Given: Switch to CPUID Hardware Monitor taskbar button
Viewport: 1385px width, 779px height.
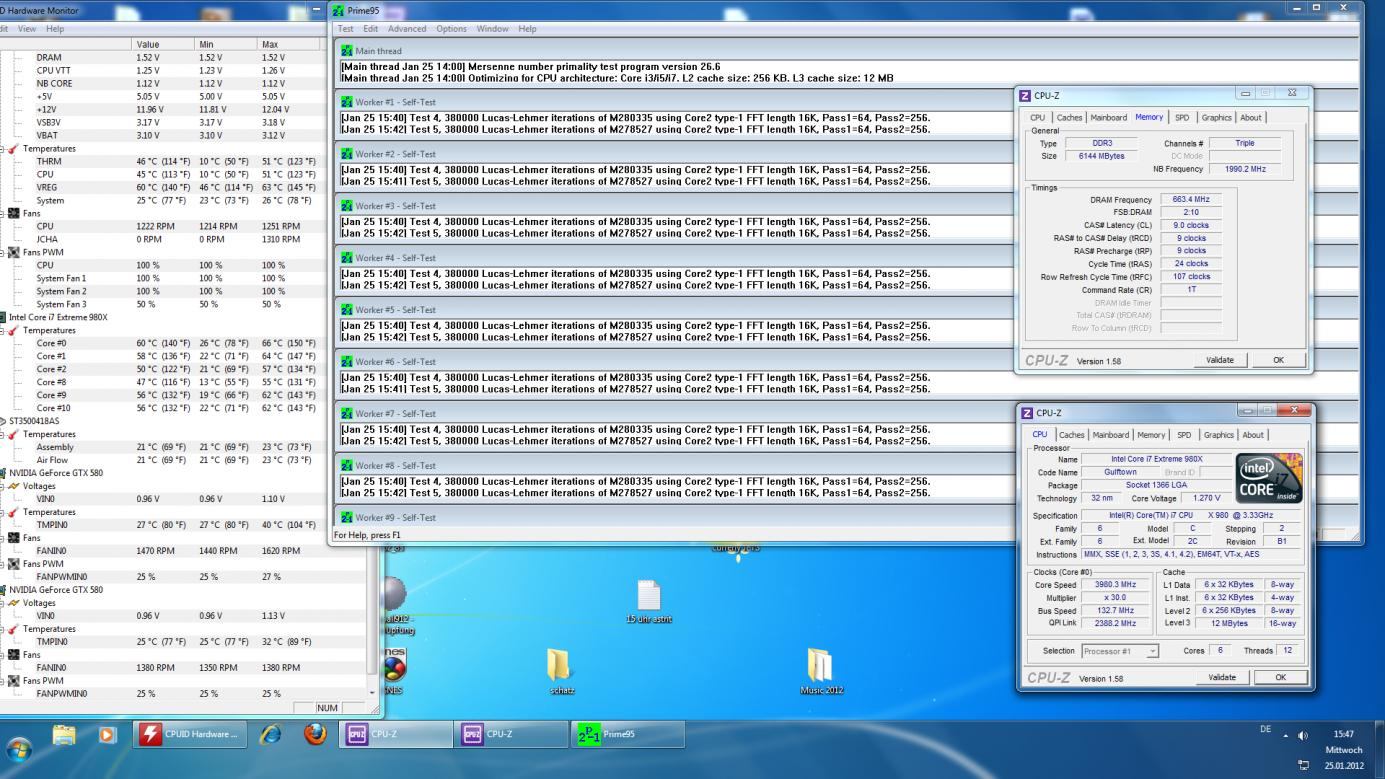Looking at the screenshot, I should tap(188, 735).
